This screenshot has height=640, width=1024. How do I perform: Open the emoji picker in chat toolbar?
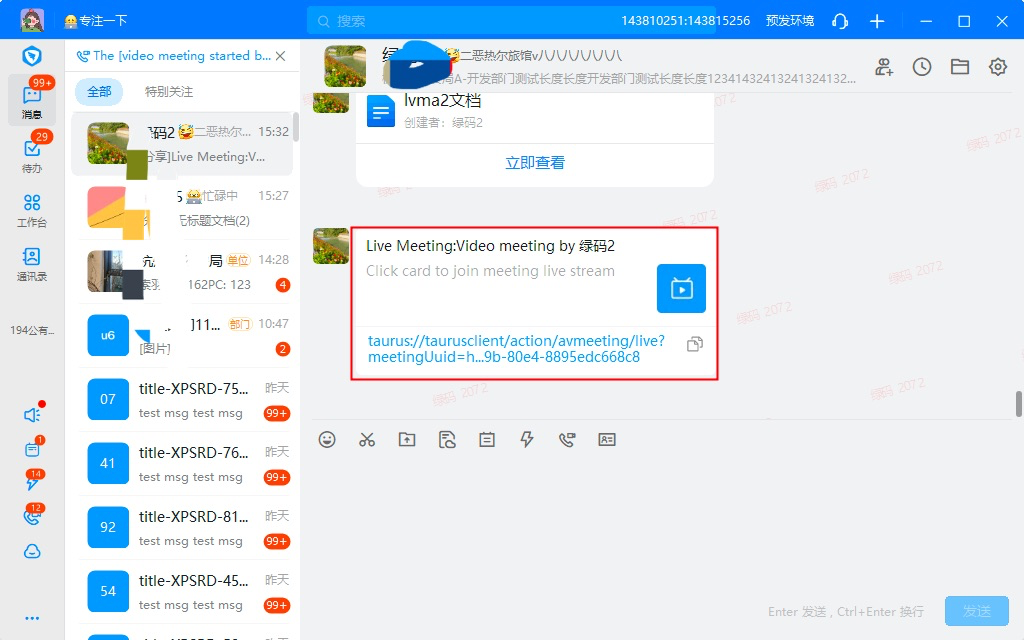point(327,439)
